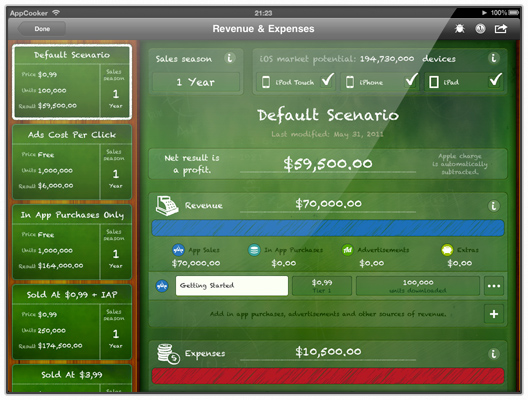Tap Result $164,000.00 in In App Purchases card
This screenshot has width=528, height=400.
(x=51, y=266)
